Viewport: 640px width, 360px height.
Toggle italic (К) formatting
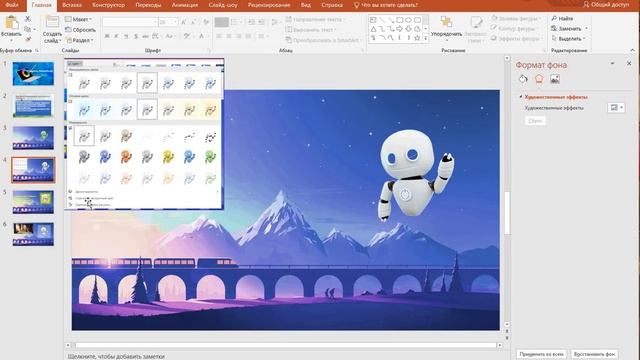pyautogui.click(x=116, y=36)
